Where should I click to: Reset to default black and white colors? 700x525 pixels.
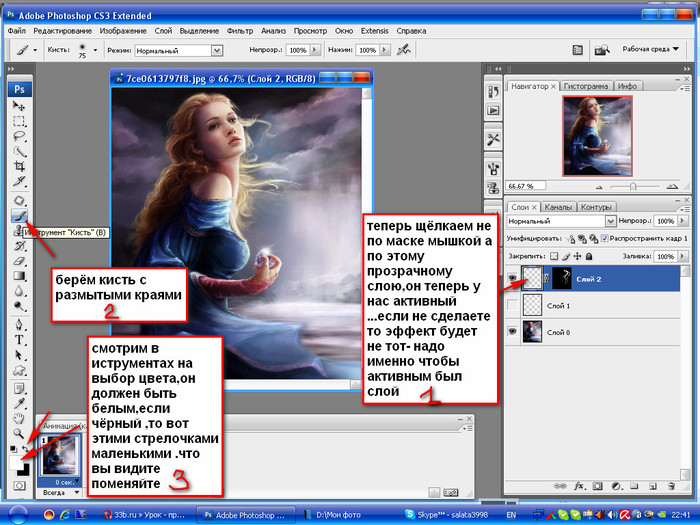13,449
